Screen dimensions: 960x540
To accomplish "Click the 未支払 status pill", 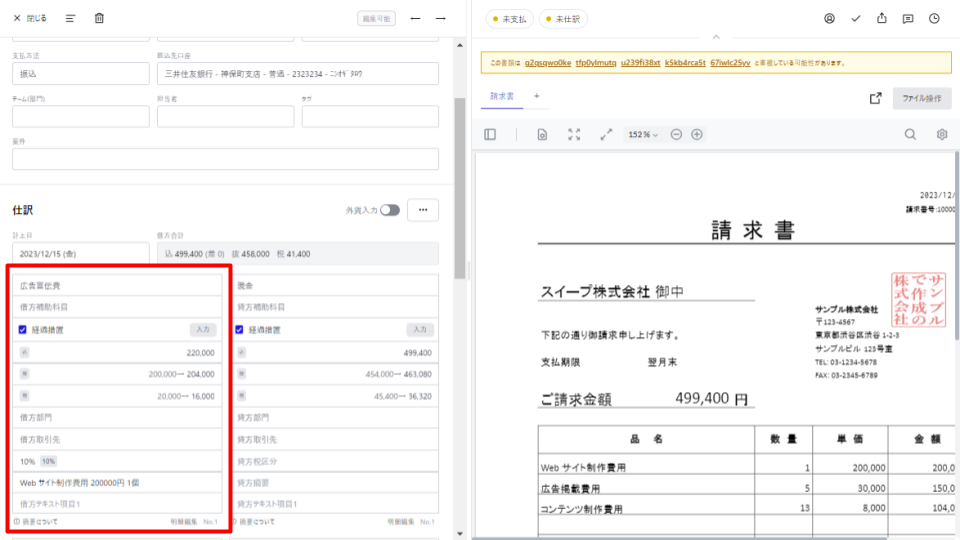I will click(x=509, y=19).
